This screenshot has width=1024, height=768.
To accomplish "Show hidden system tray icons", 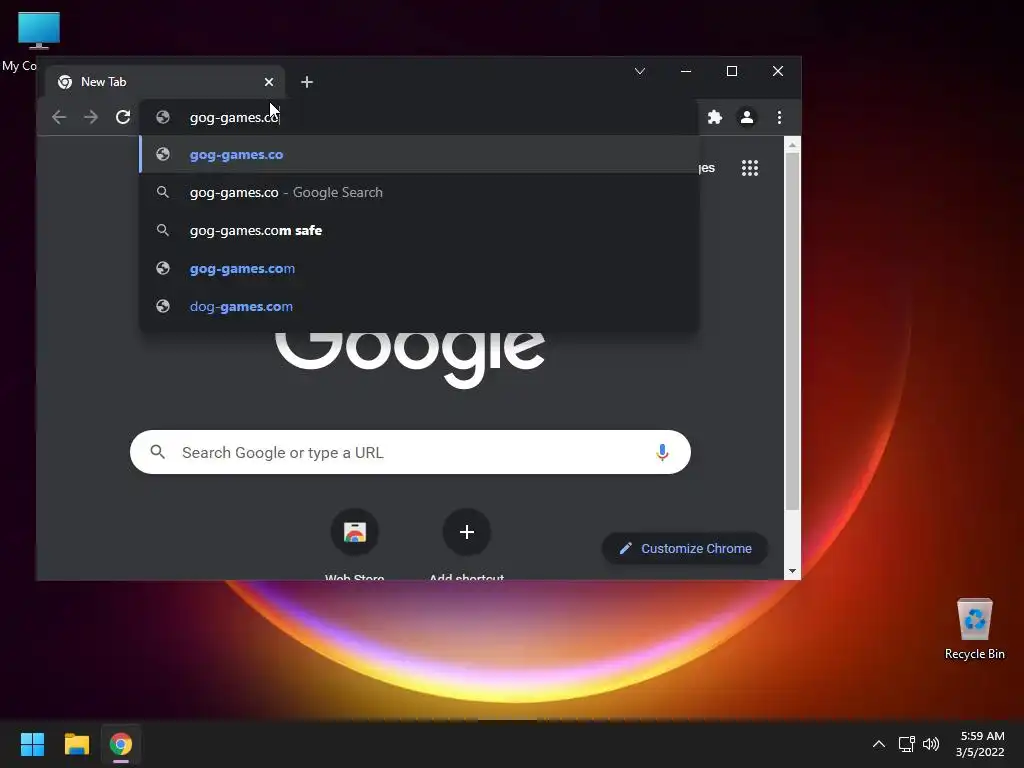I will pos(879,744).
